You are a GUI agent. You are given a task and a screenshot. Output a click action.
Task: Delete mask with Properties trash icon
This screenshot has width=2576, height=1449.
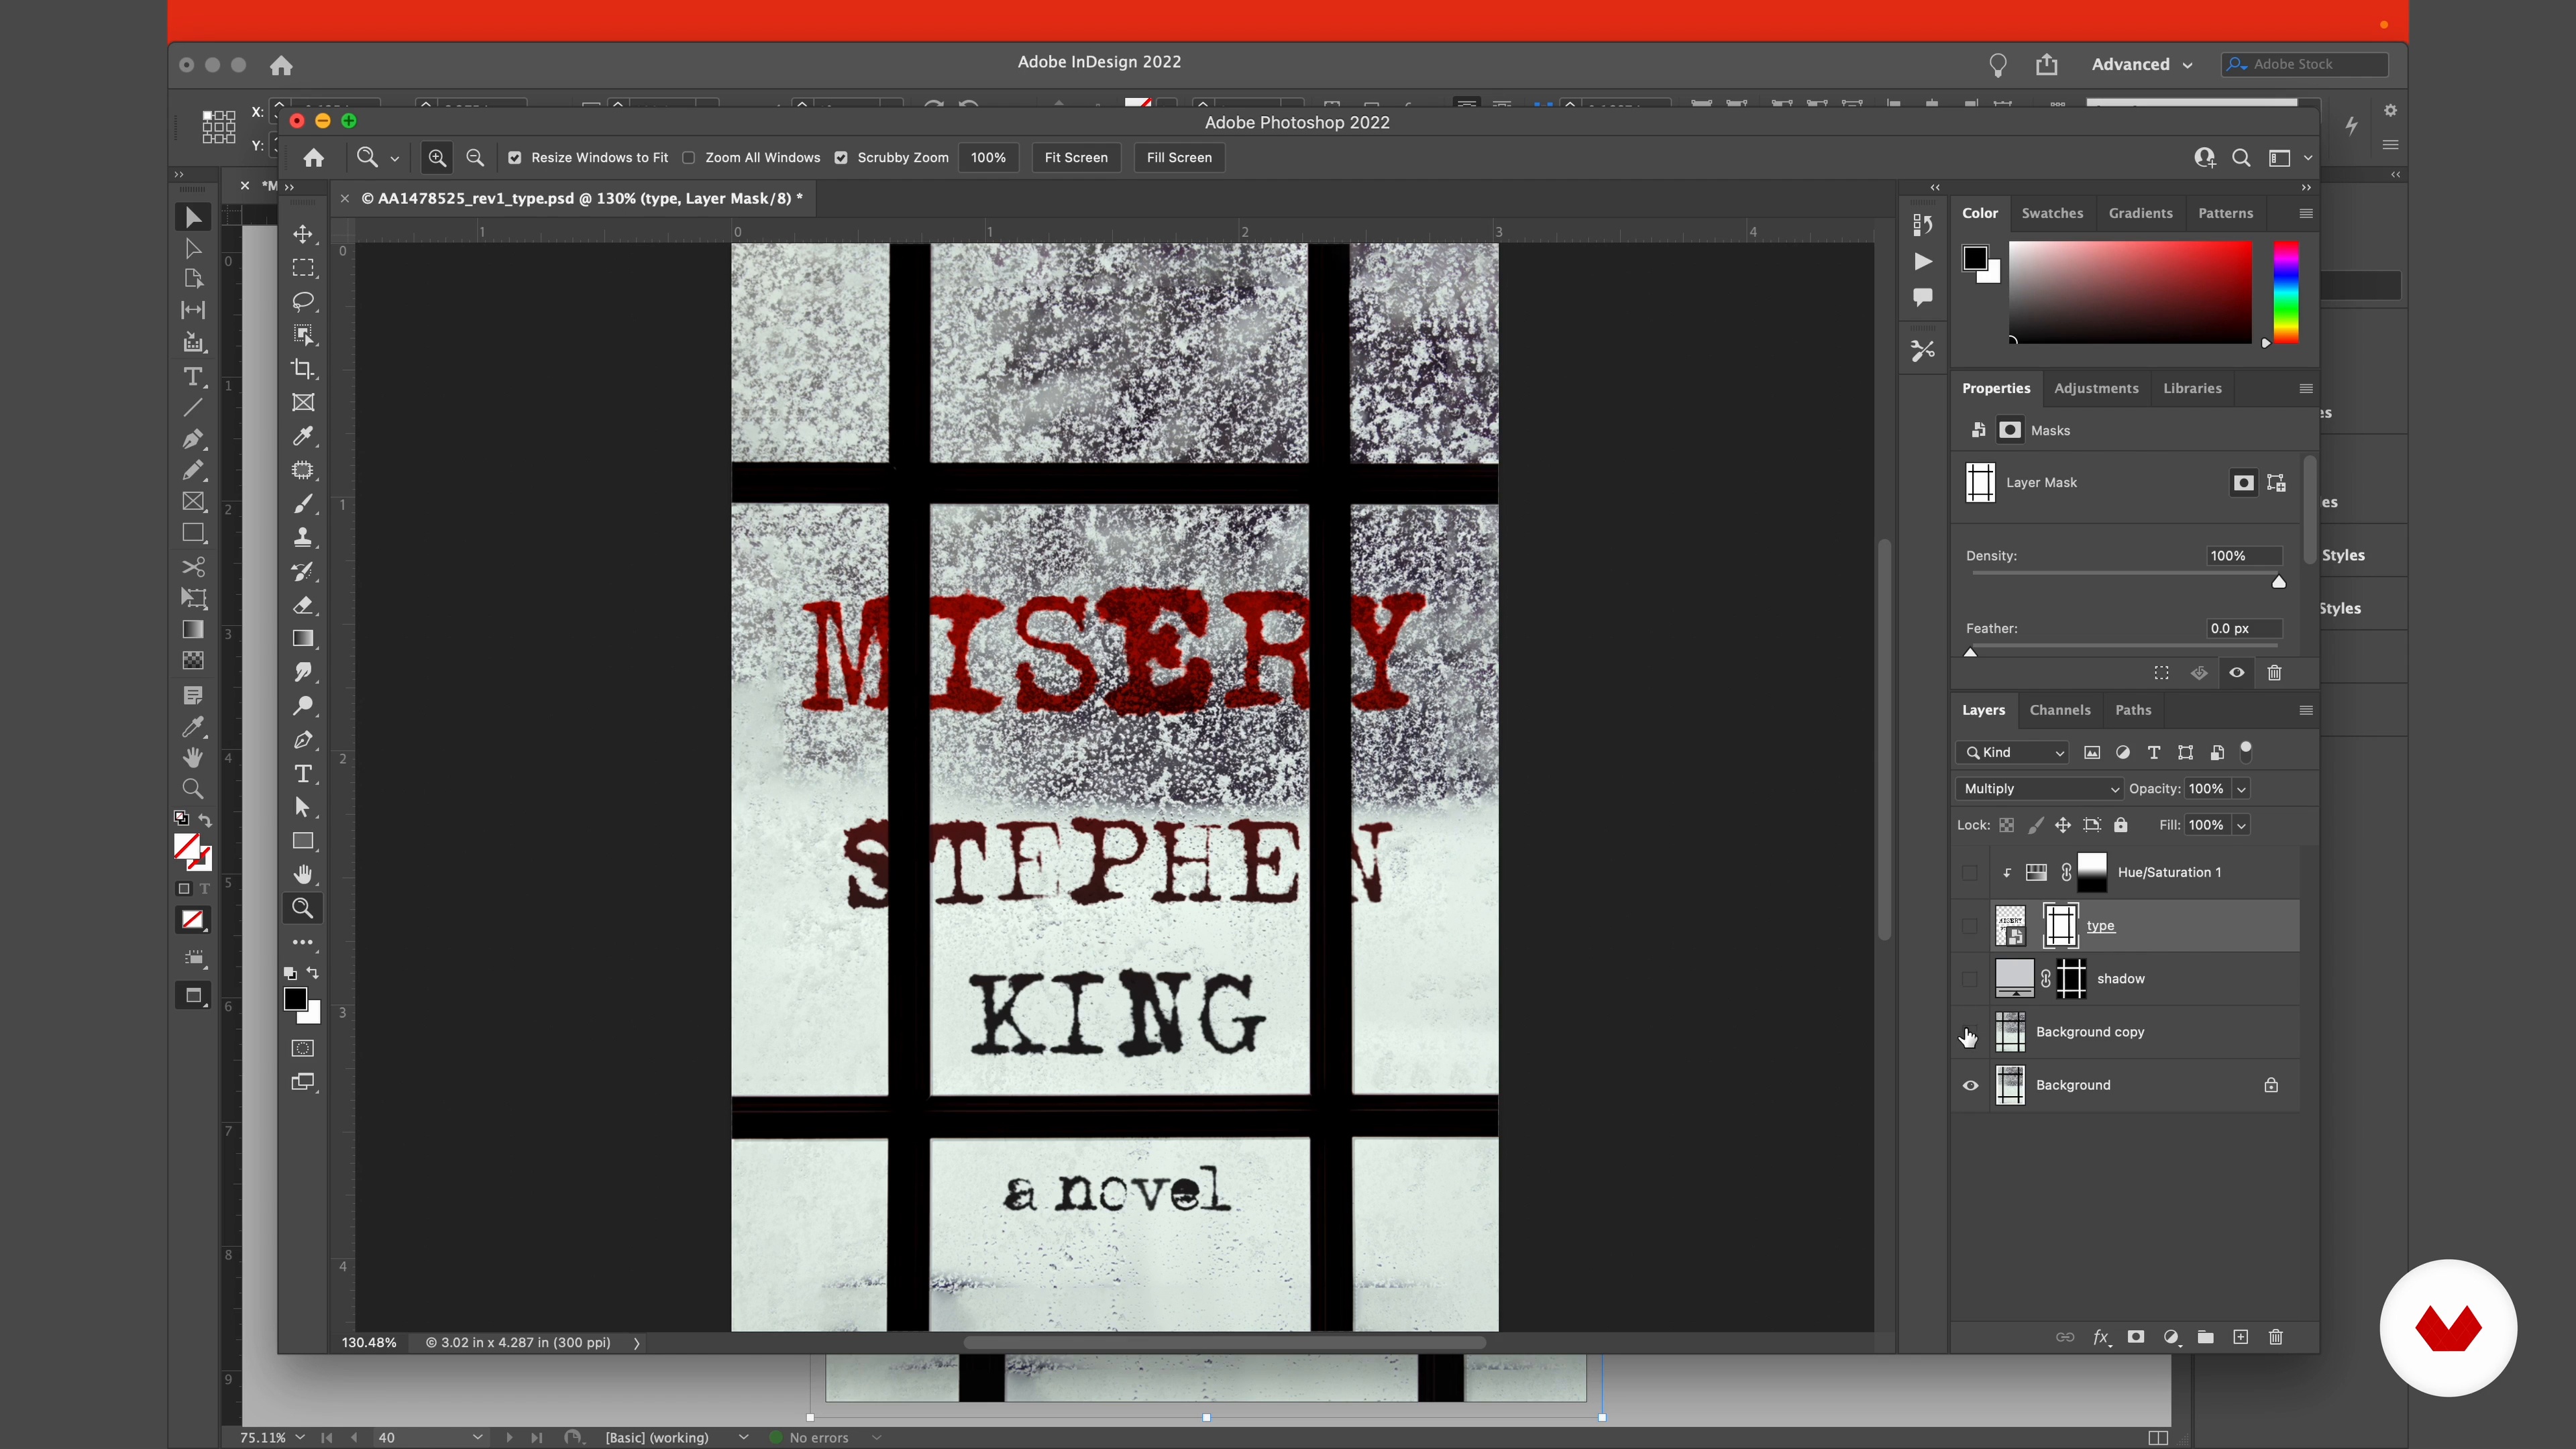[2275, 673]
